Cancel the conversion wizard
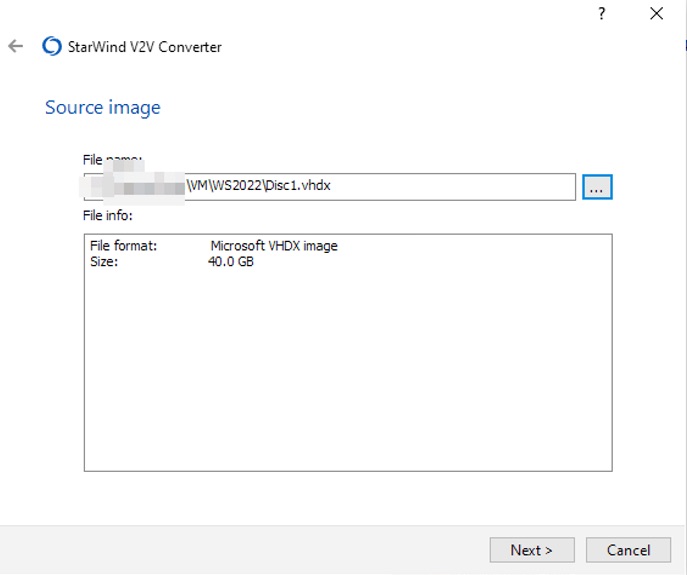687x575 pixels. 628,550
